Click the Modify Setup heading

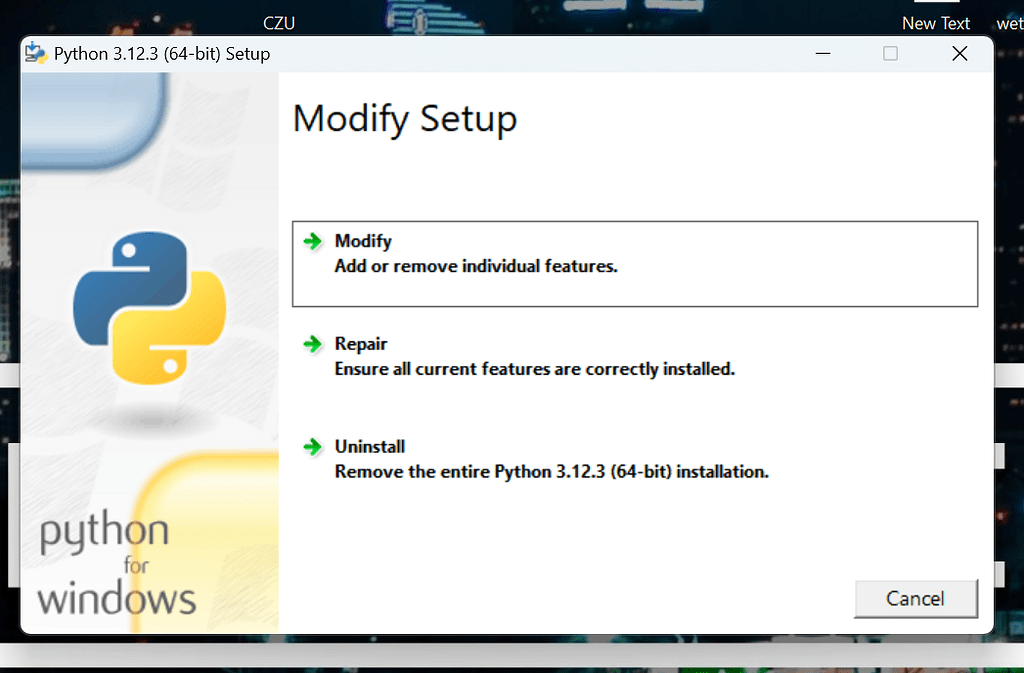[x=404, y=118]
